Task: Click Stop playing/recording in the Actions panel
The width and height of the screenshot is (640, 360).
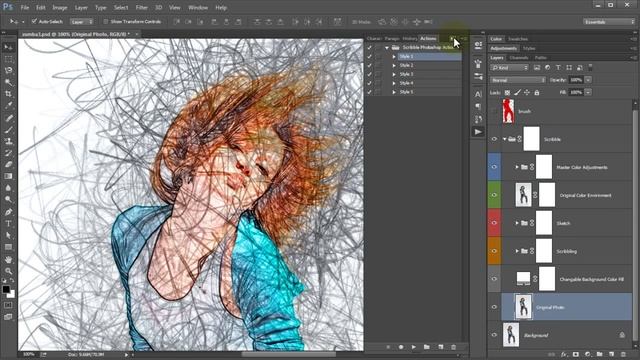Action: pyautogui.click(x=388, y=347)
